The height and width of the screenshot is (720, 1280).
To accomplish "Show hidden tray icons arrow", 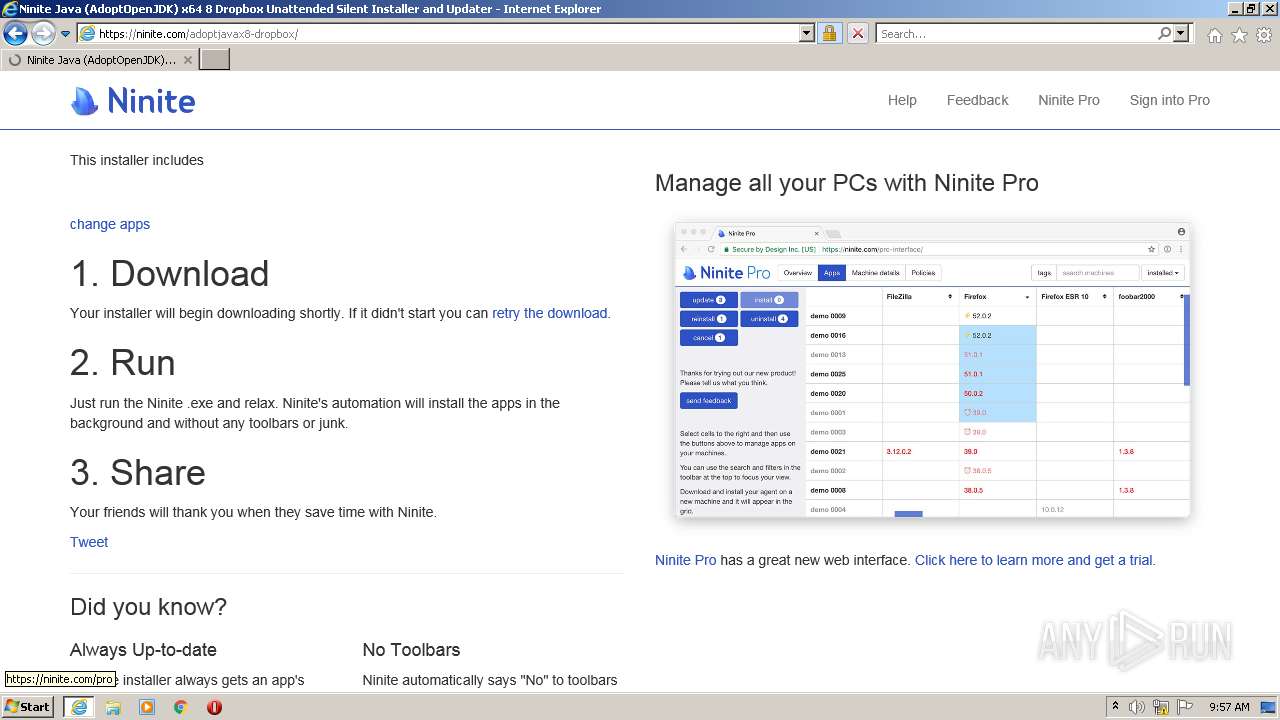I will 1115,707.
